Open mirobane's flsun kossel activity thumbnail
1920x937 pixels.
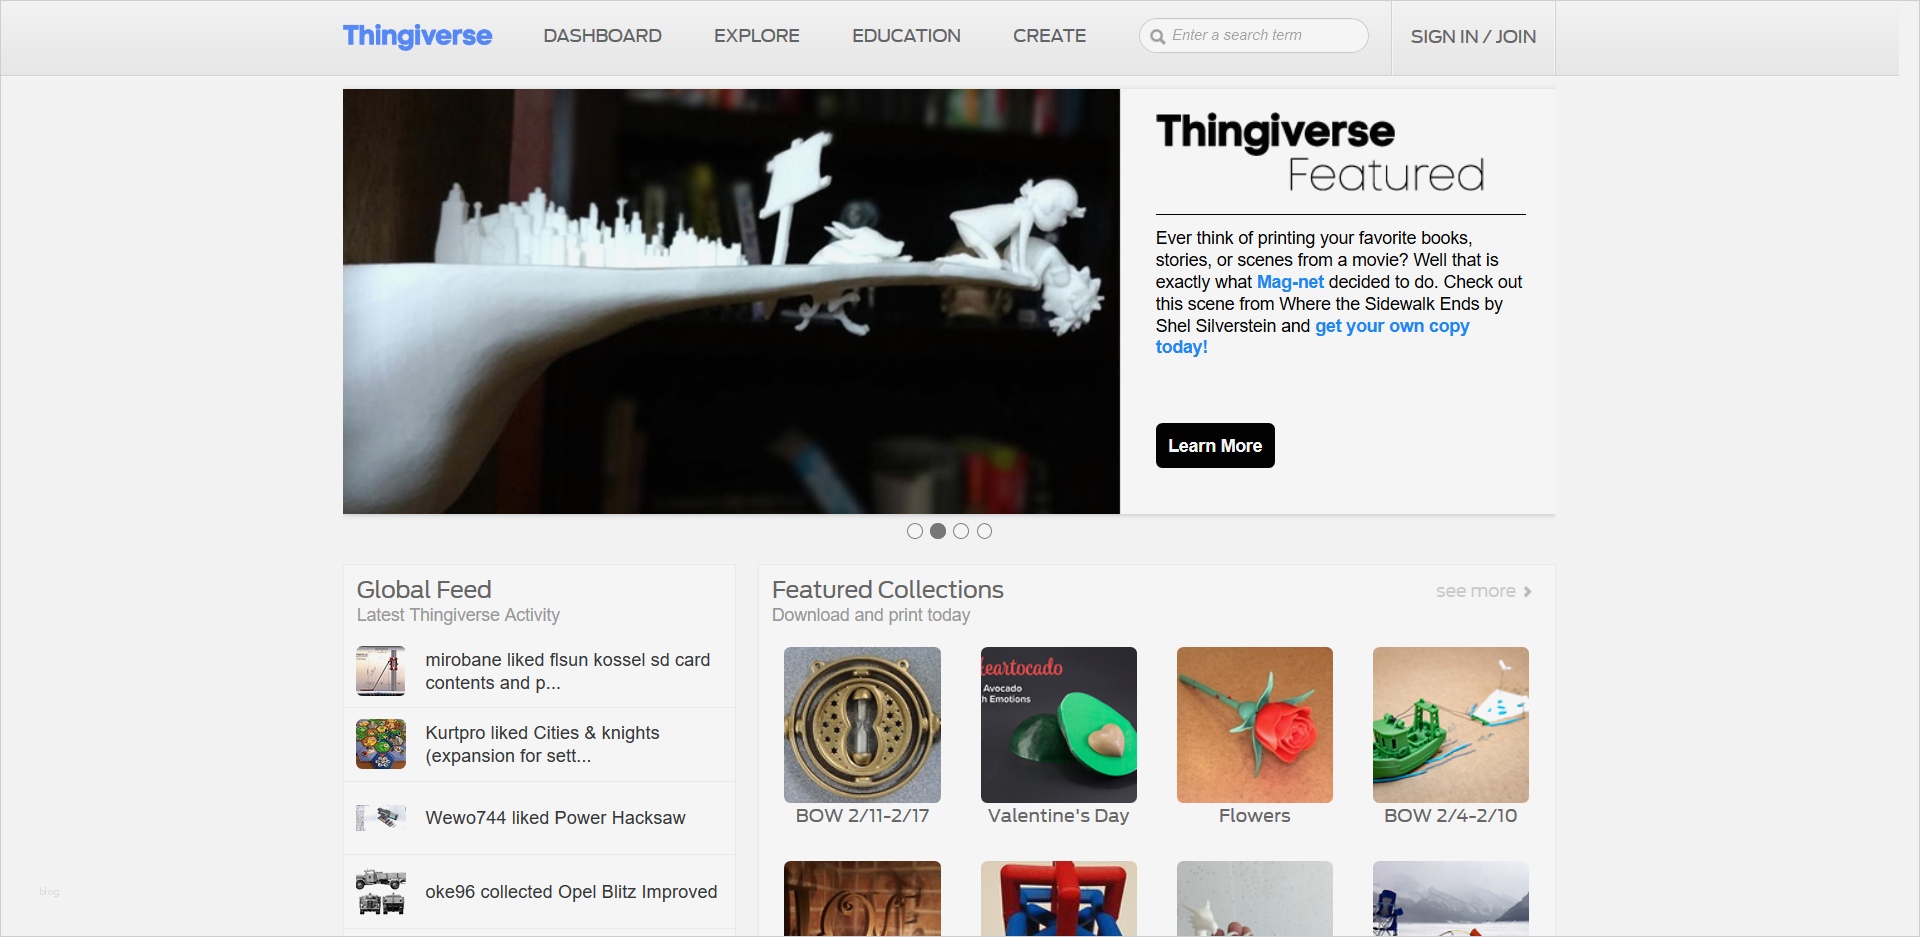(x=381, y=671)
